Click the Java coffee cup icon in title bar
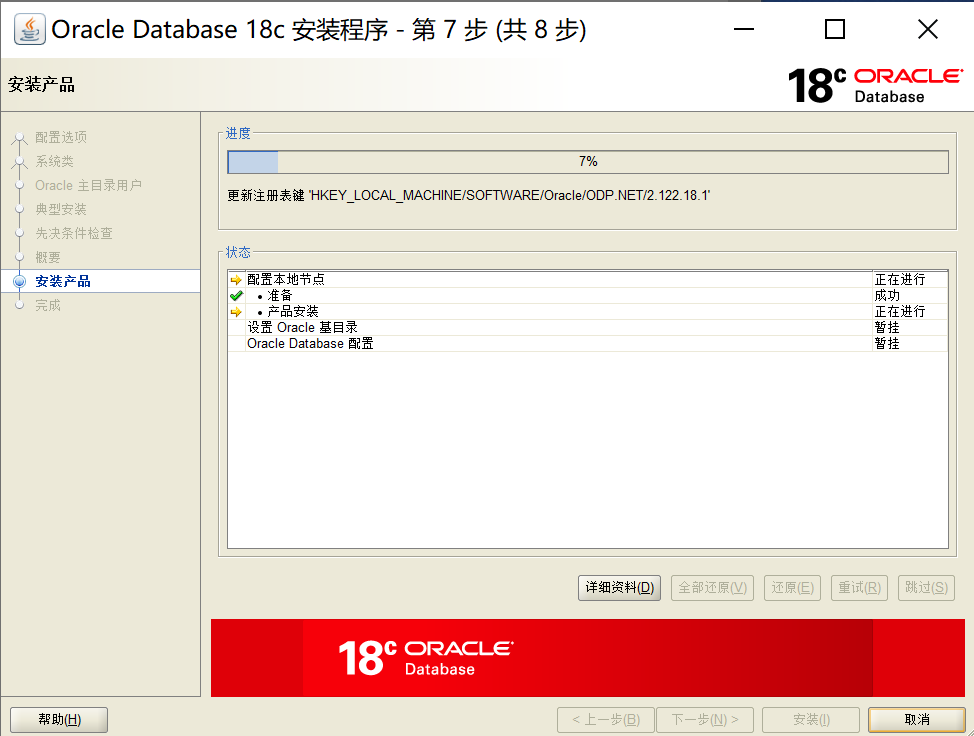Image resolution: width=974 pixels, height=736 pixels. pos(29,29)
